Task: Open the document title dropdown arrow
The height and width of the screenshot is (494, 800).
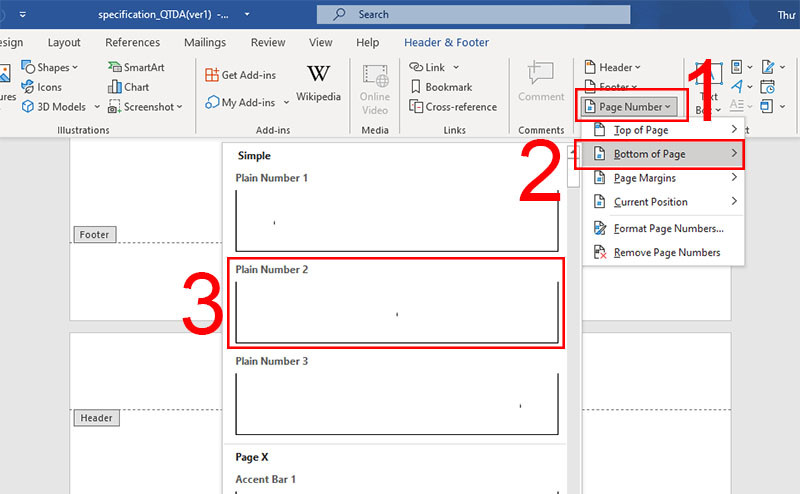Action: coord(247,14)
